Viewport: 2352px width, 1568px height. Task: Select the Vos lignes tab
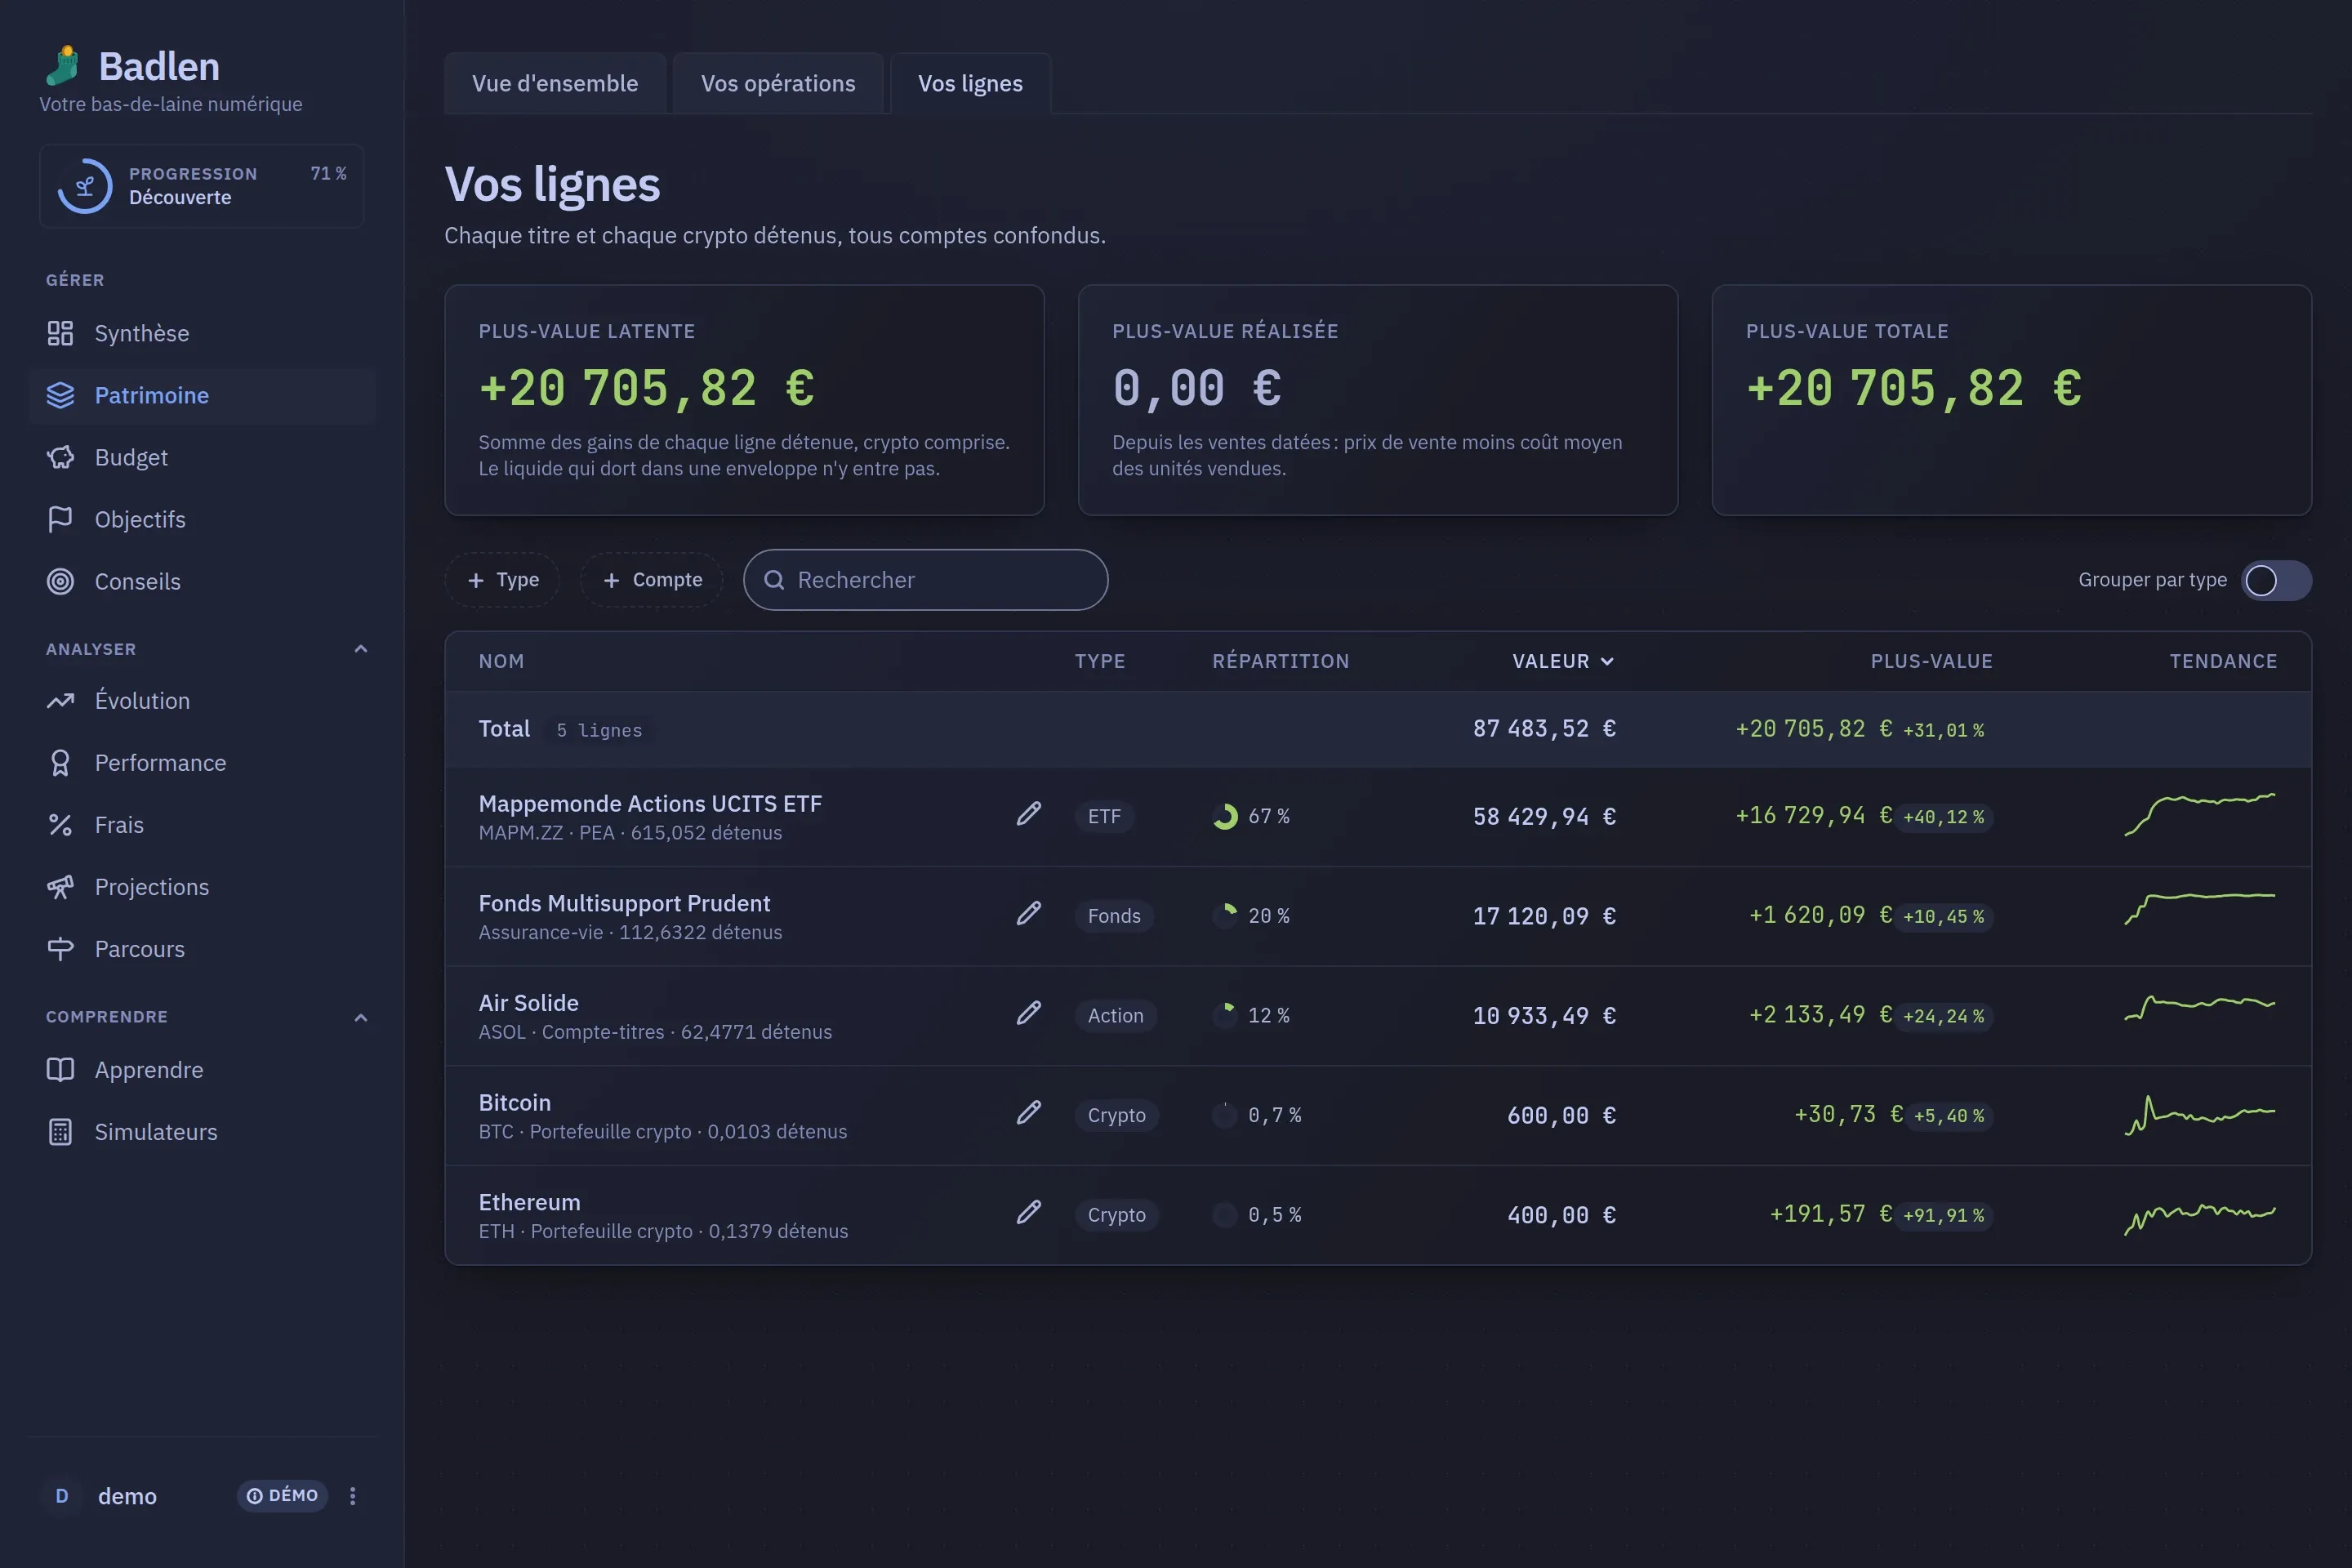(970, 83)
